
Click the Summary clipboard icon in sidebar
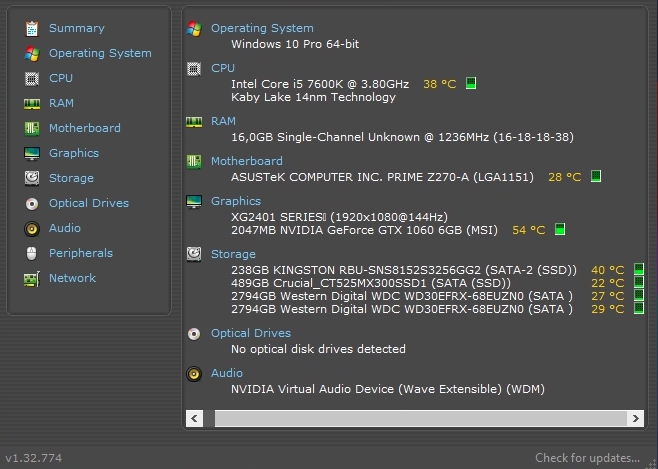coord(32,29)
